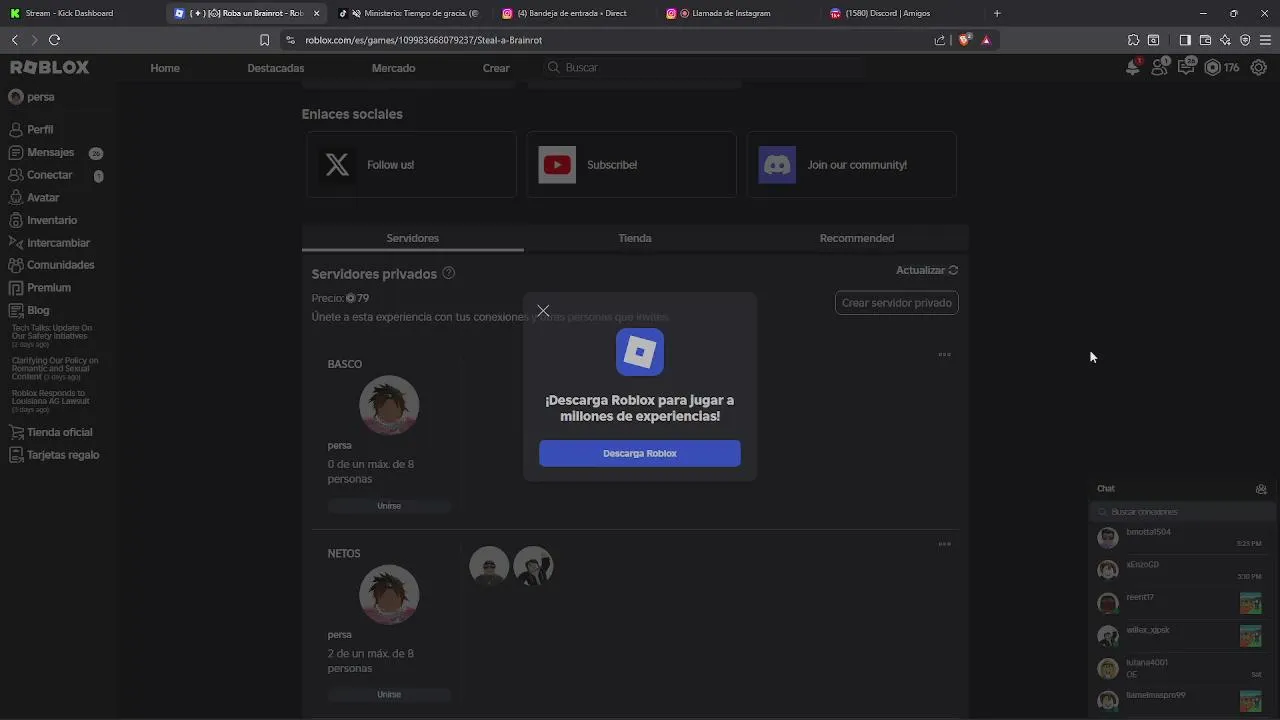Click Actualizar to refresh servers
The height and width of the screenshot is (720, 1280).
(x=927, y=270)
